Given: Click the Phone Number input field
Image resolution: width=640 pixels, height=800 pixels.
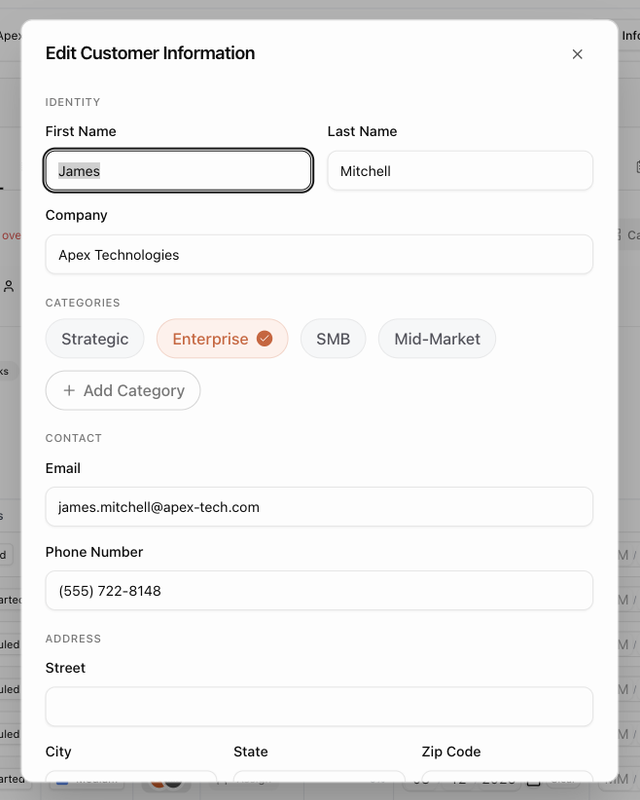Looking at the screenshot, I should click(319, 590).
